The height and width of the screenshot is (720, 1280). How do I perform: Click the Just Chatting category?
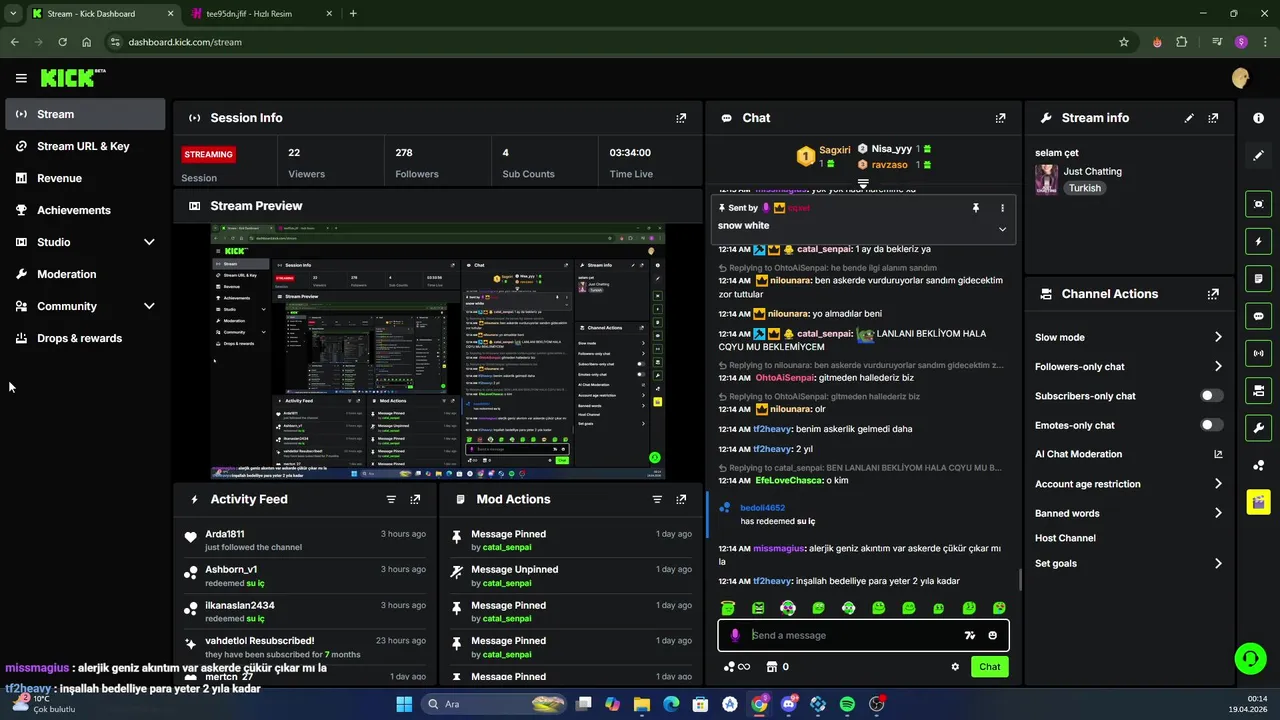click(x=1091, y=171)
